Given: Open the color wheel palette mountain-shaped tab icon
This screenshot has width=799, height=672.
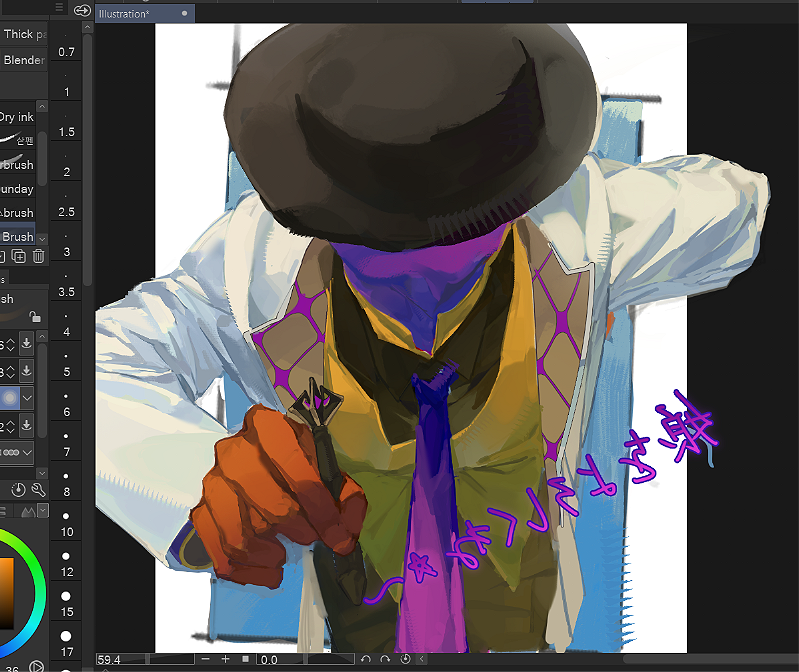Looking at the screenshot, I should [28, 511].
